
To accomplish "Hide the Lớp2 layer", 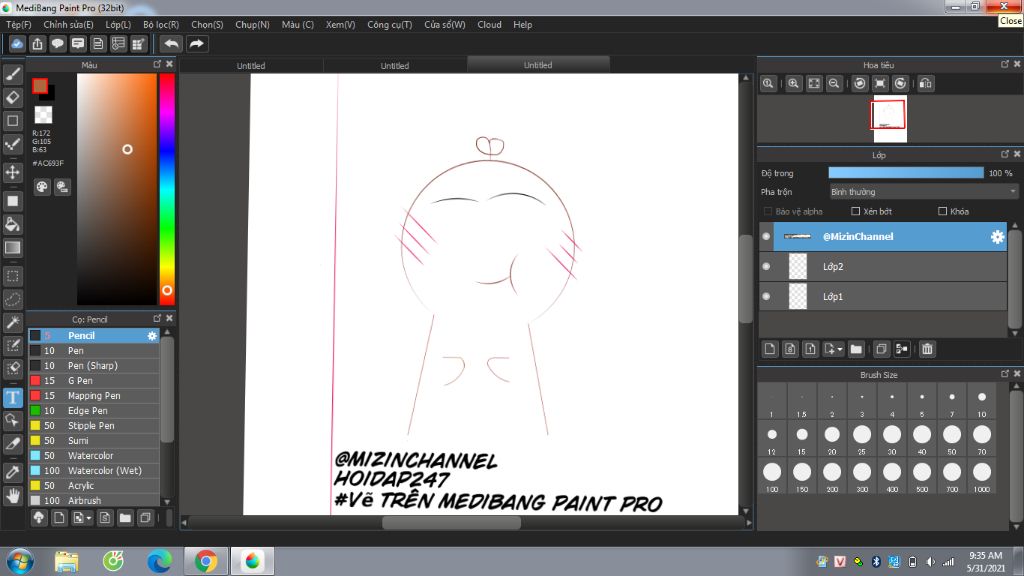I will [x=766, y=266].
